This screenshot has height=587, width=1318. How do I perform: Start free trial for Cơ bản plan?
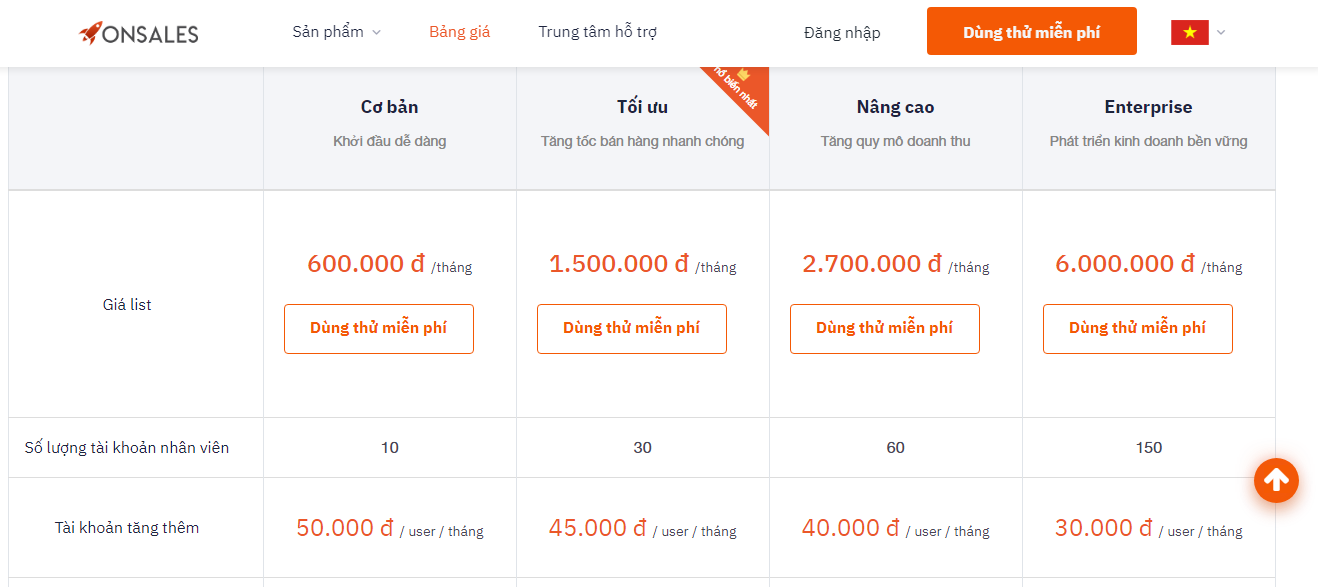coord(378,329)
